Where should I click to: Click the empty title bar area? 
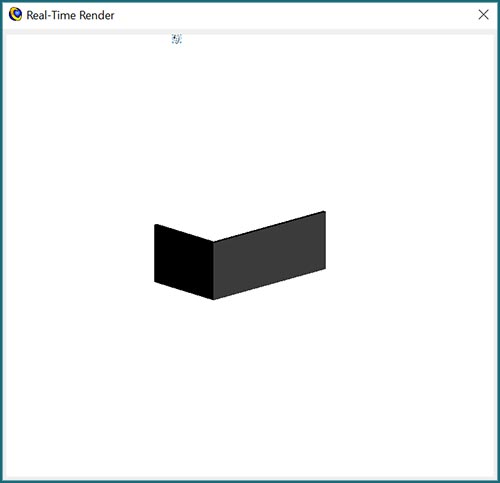293,15
